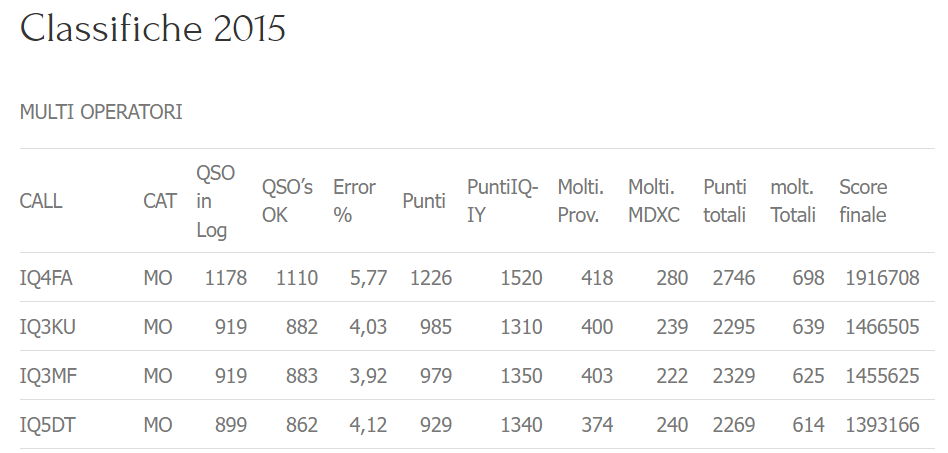The image size is (948, 453).
Task: Click the PuntiIQ-IY column header
Action: pyautogui.click(x=502, y=201)
